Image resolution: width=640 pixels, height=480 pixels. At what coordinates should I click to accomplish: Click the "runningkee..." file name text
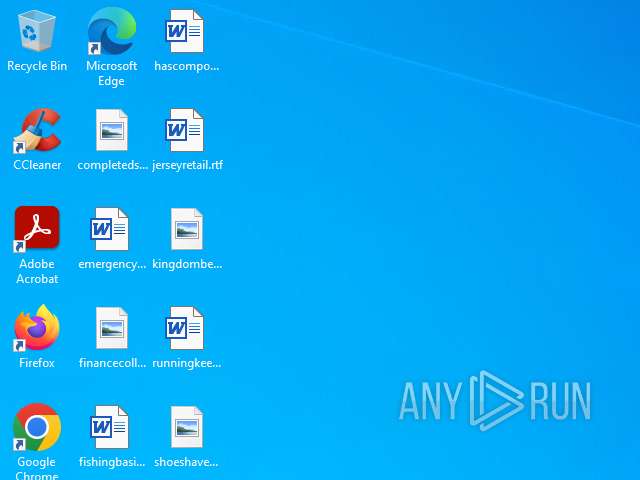187,363
